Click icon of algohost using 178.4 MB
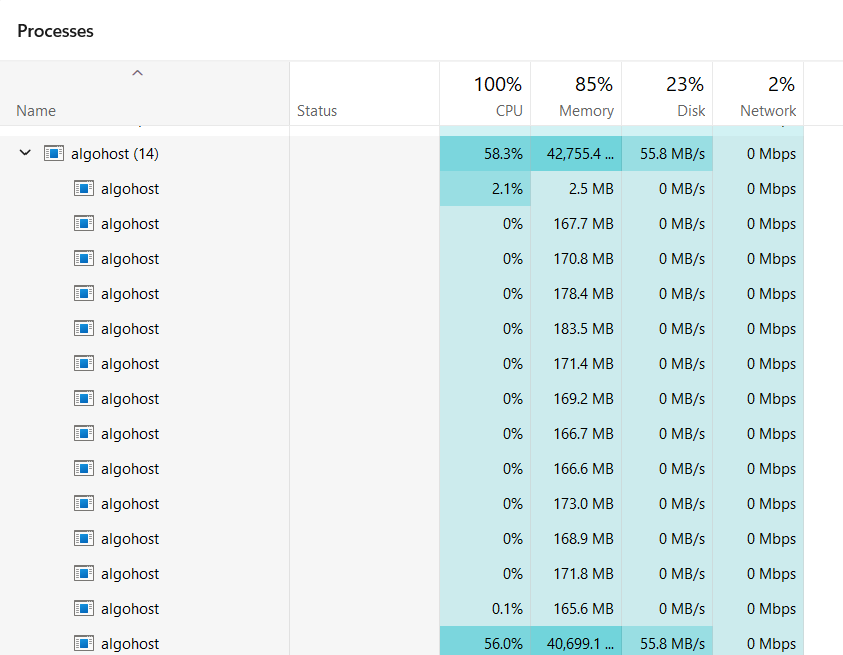Screen dimensions: 843x655 click(84, 294)
